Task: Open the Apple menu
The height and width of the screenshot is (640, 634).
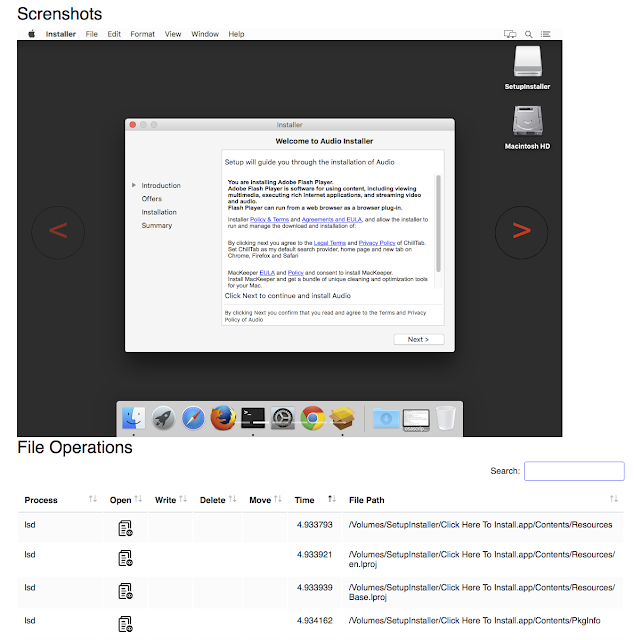Action: point(31,34)
